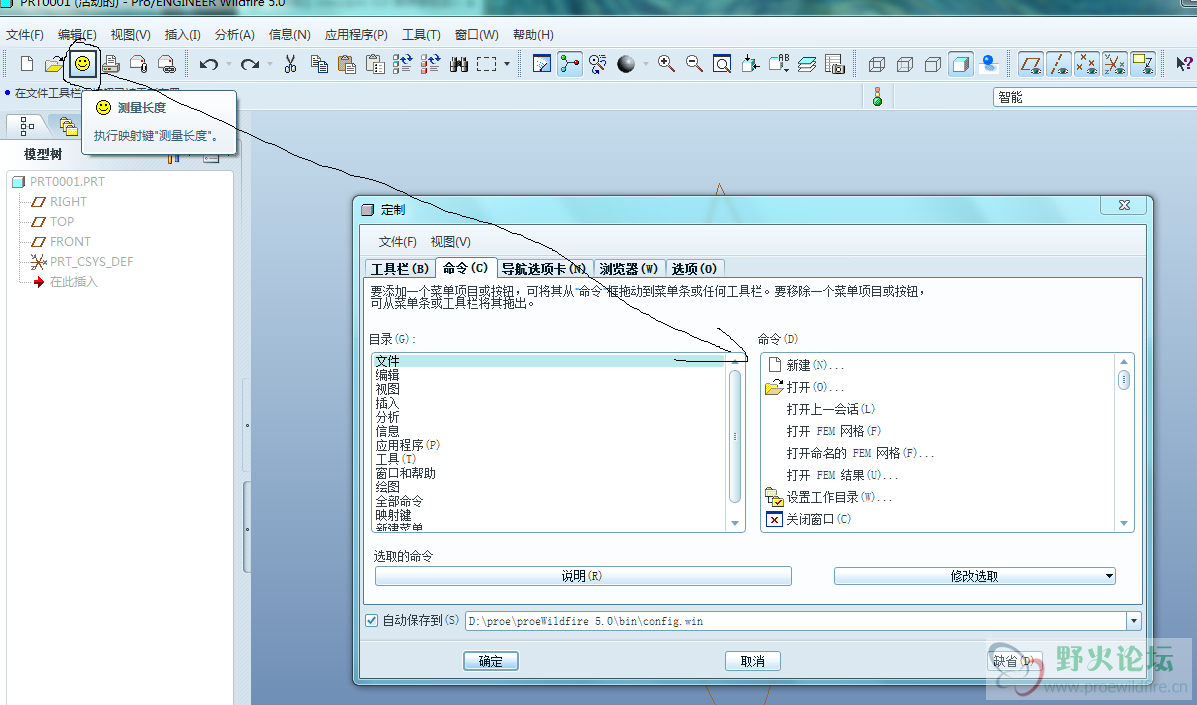The width and height of the screenshot is (1197, 705).
Task: Select Shading display mode icon
Action: click(x=960, y=64)
